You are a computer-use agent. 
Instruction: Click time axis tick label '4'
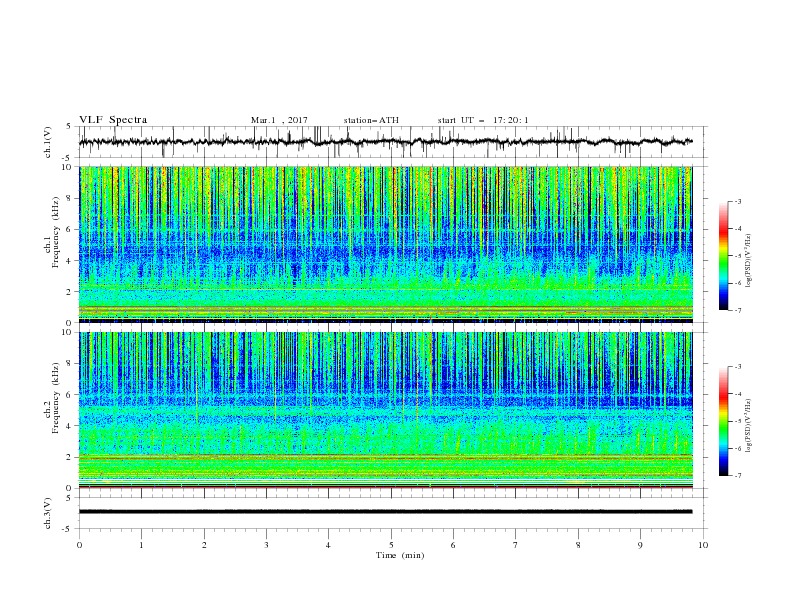[x=328, y=545]
